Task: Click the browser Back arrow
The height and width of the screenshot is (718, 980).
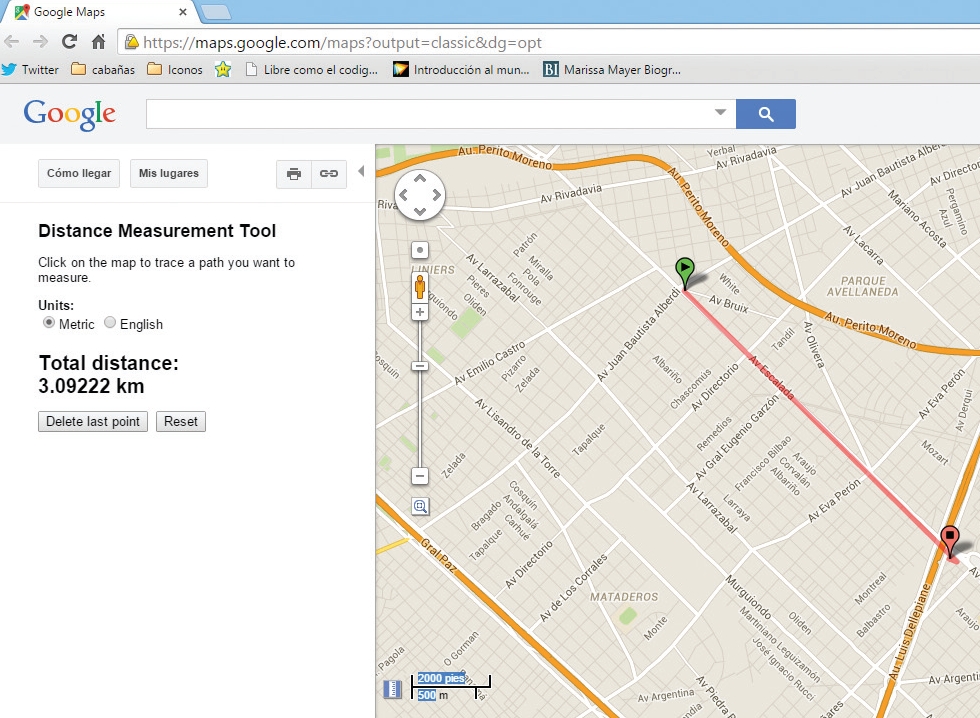Action: [x=12, y=42]
